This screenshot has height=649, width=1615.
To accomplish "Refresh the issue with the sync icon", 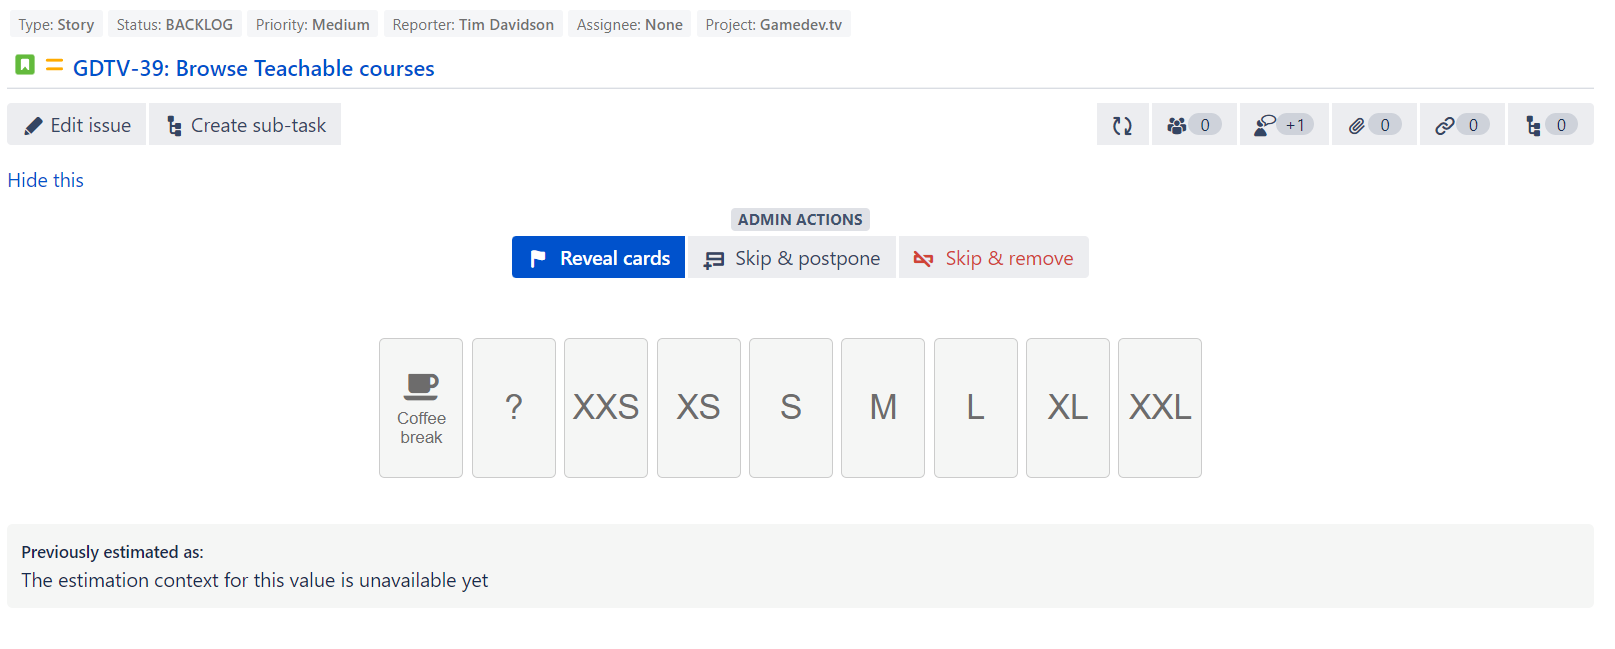I will 1122,125.
